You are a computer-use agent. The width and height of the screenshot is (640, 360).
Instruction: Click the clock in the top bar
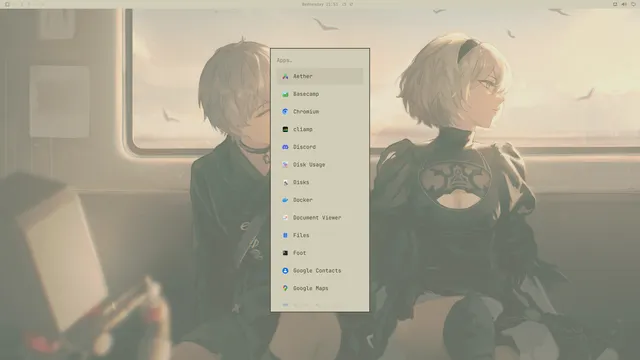coord(320,4)
